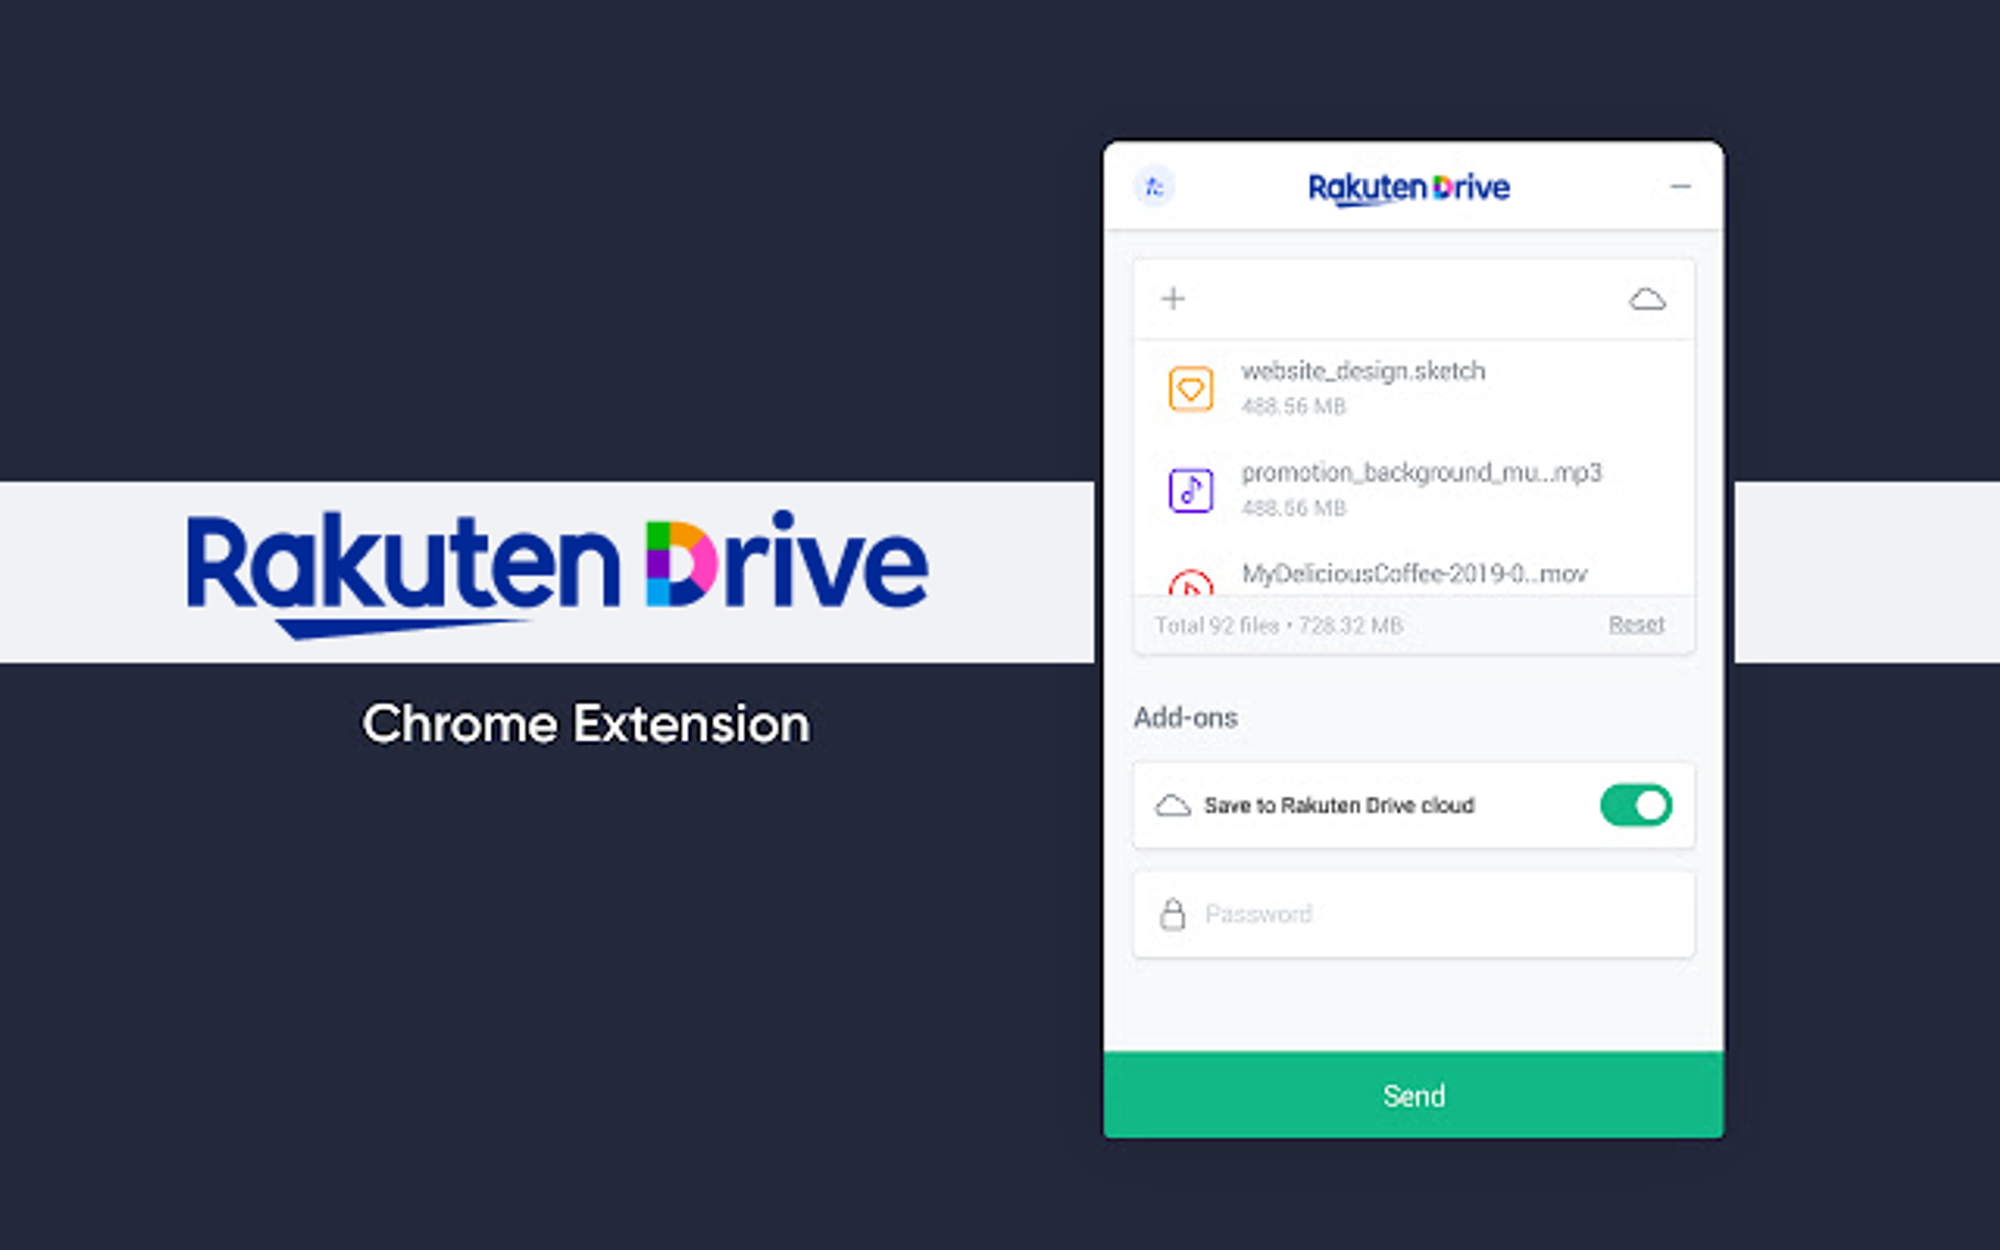Click the green Send button
The image size is (2000, 1250).
click(1413, 1096)
